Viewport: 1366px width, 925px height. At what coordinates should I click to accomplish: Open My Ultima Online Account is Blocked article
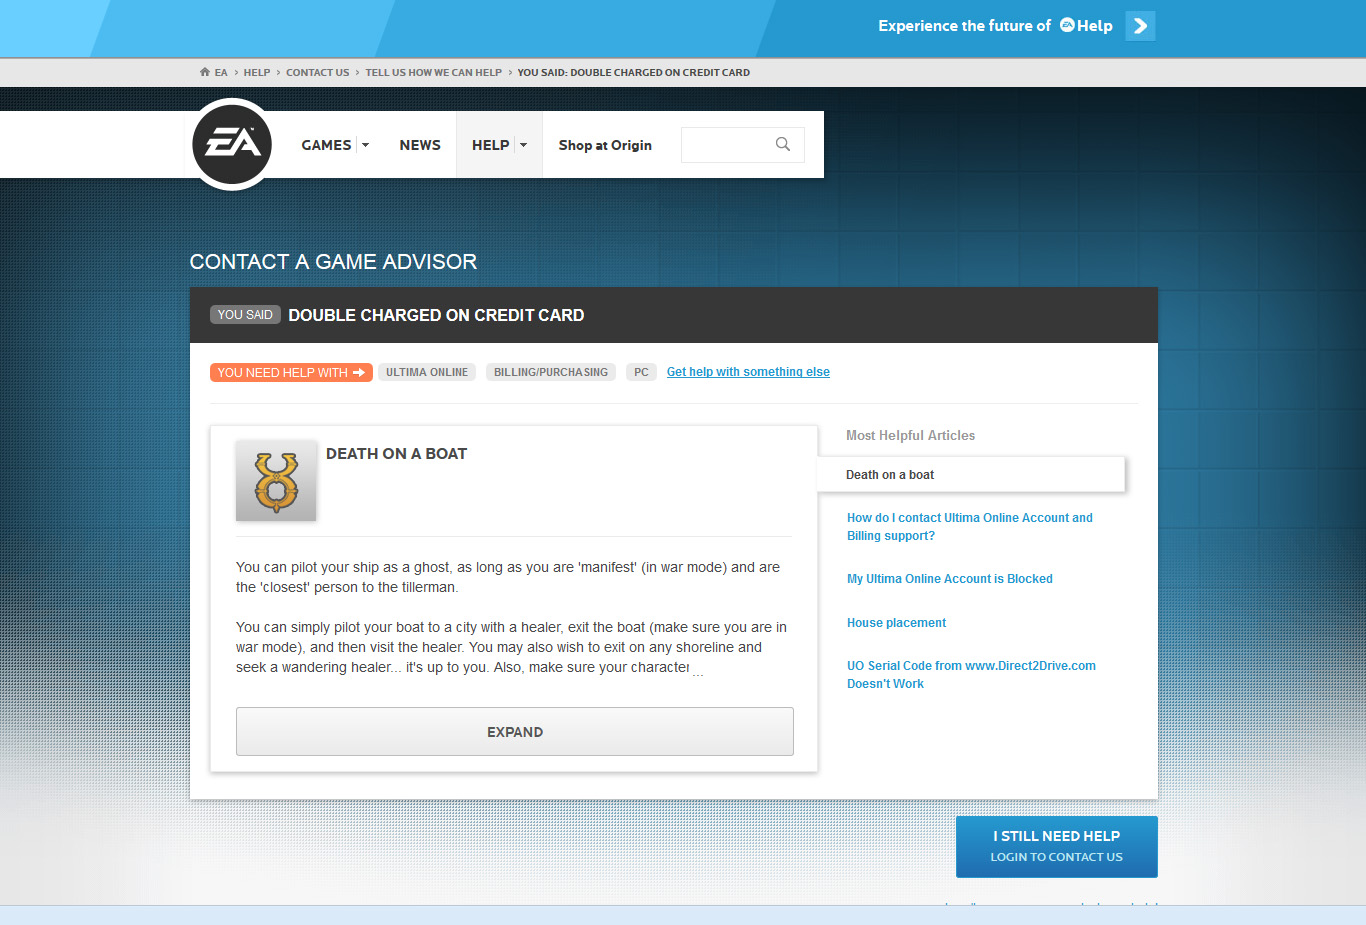(950, 579)
